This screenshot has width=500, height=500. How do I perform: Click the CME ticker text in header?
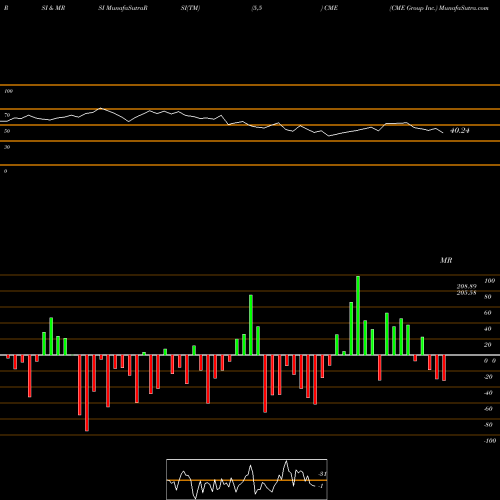[331, 8]
